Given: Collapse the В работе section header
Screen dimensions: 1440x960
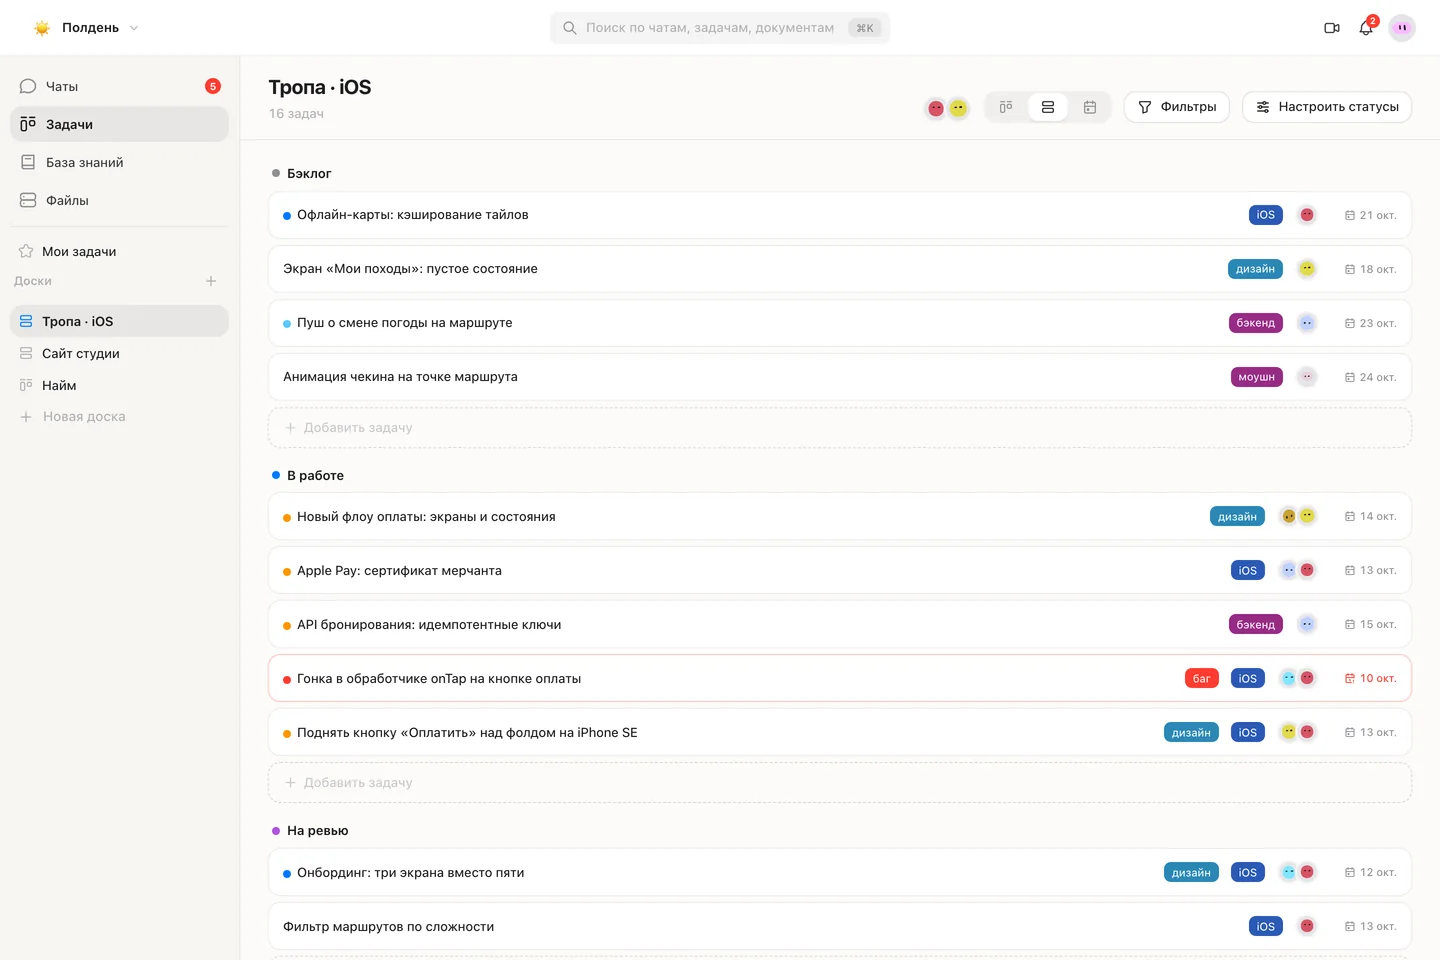Looking at the screenshot, I should tap(308, 475).
